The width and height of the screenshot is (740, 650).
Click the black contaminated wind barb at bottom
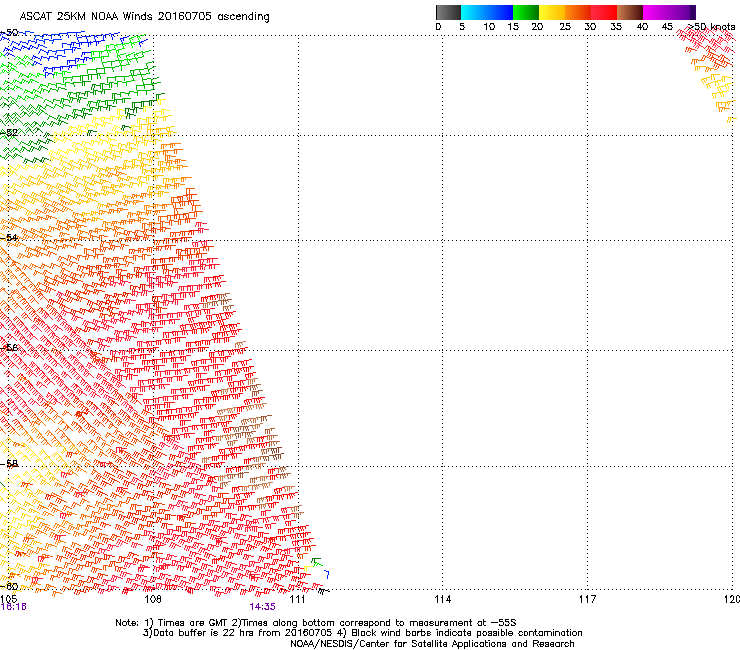coord(323,591)
